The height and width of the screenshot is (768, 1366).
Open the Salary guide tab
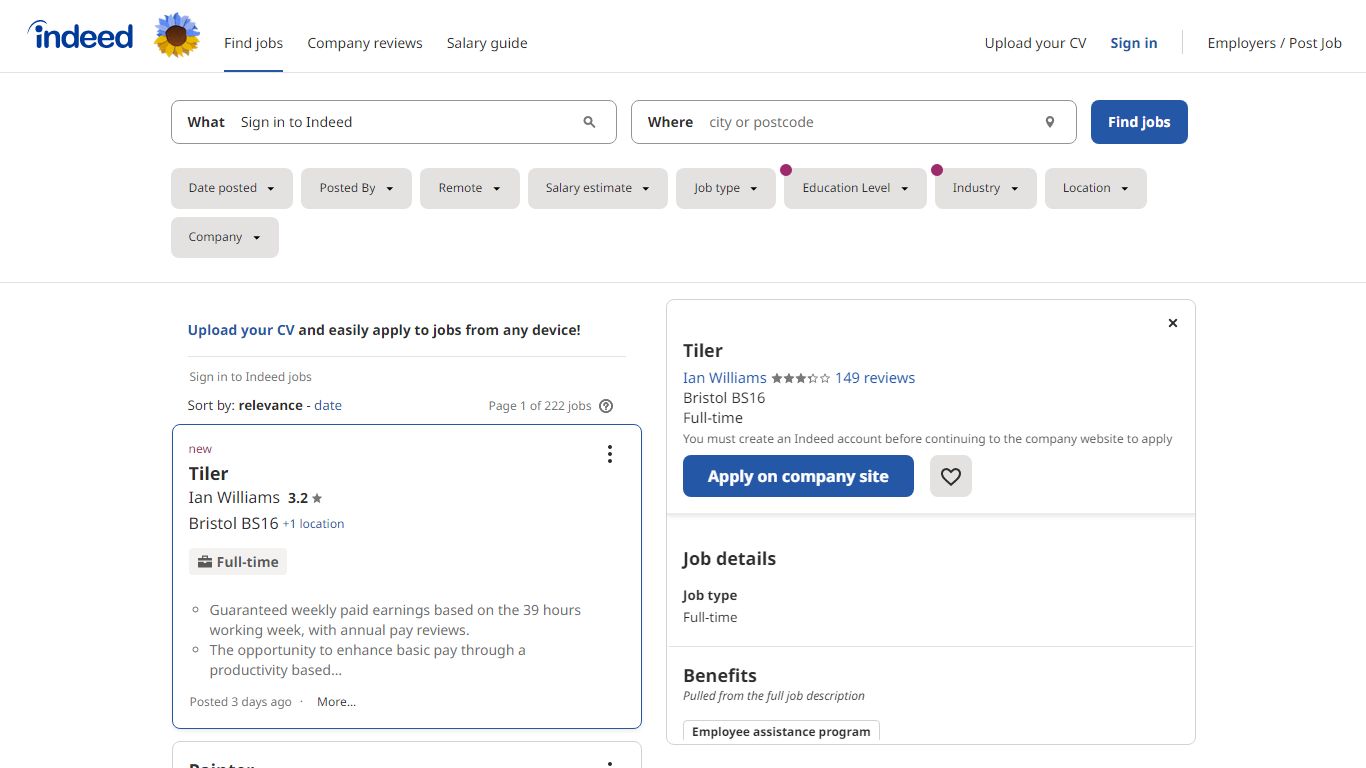487,43
